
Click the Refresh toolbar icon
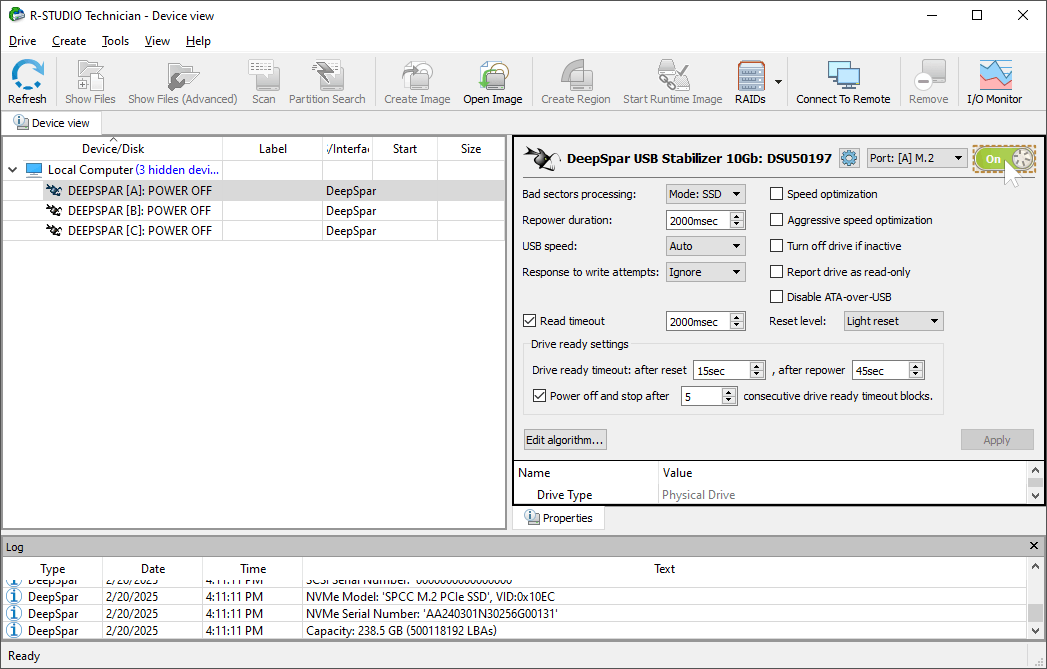27,81
